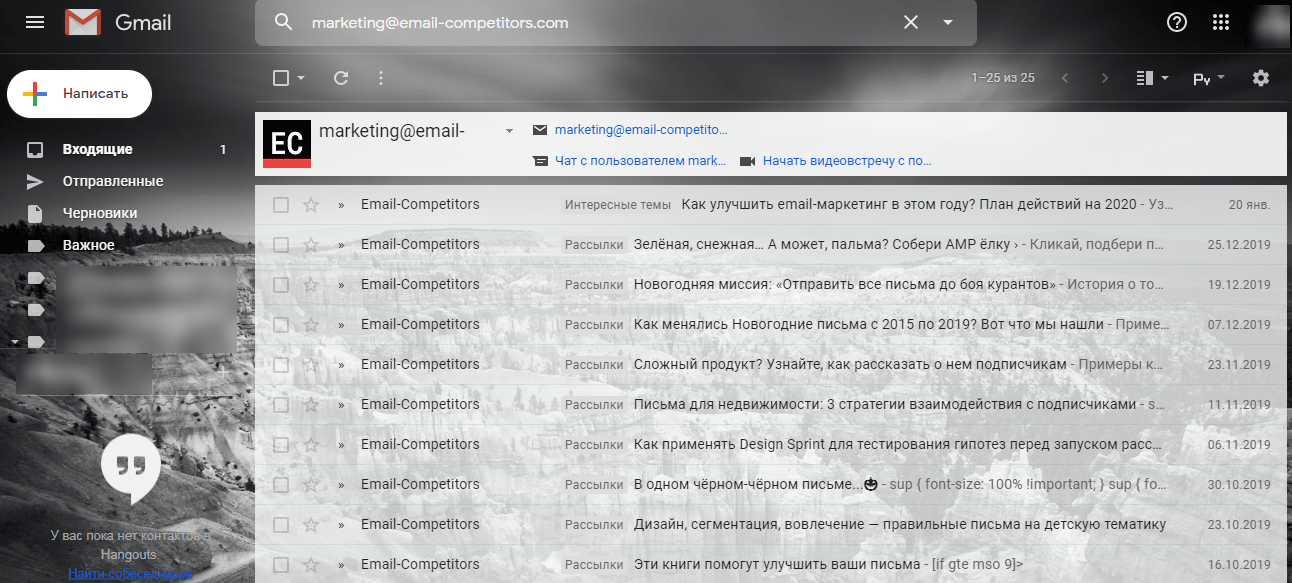Image resolution: width=1292 pixels, height=583 pixels.
Task: Open the Google apps grid
Action: click(1221, 22)
